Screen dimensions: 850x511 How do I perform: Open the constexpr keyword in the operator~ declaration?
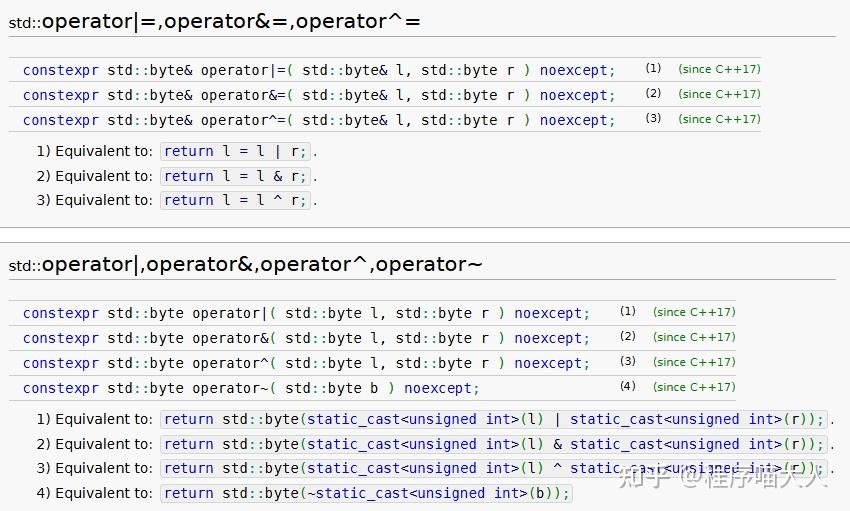click(x=61, y=388)
